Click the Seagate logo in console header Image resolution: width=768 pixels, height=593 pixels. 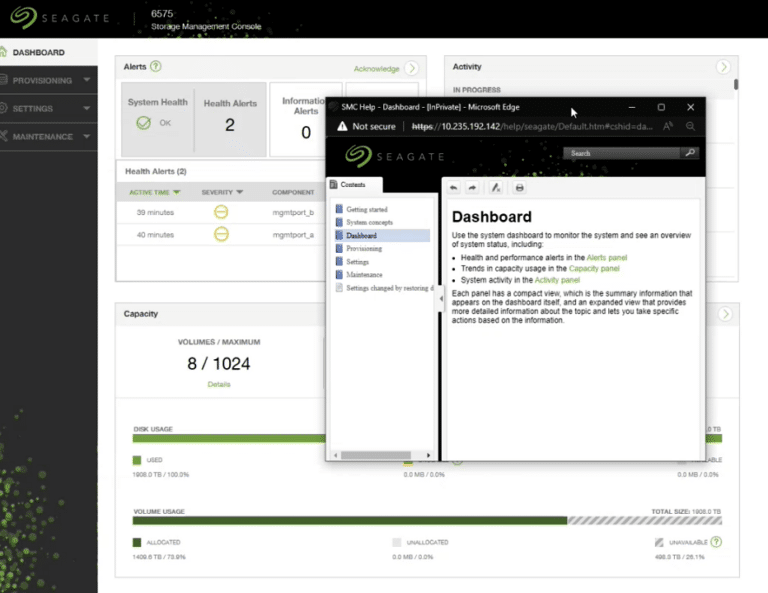(x=60, y=18)
